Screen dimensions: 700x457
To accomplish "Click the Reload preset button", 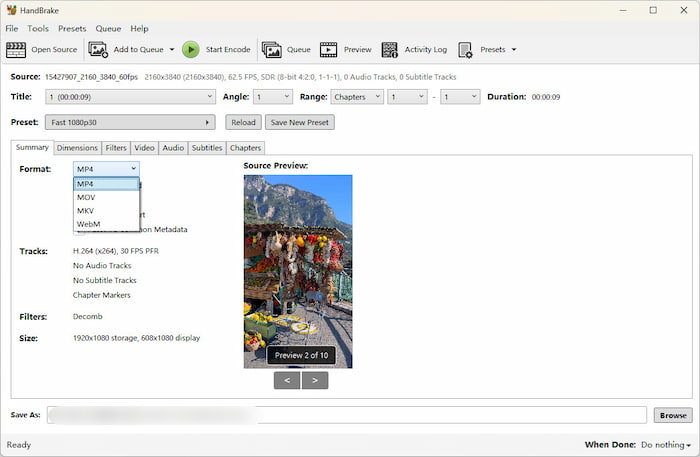I will (243, 122).
